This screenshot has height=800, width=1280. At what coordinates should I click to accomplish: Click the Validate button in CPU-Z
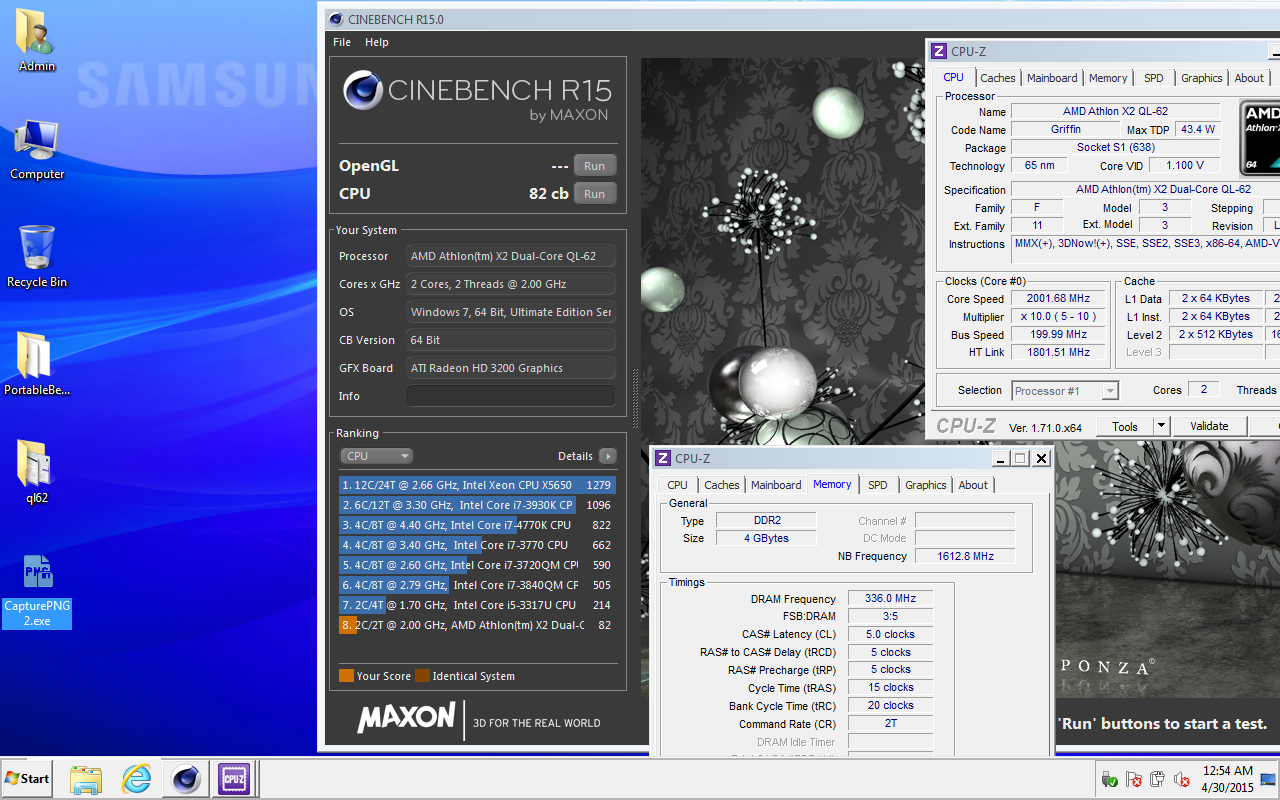1209,426
